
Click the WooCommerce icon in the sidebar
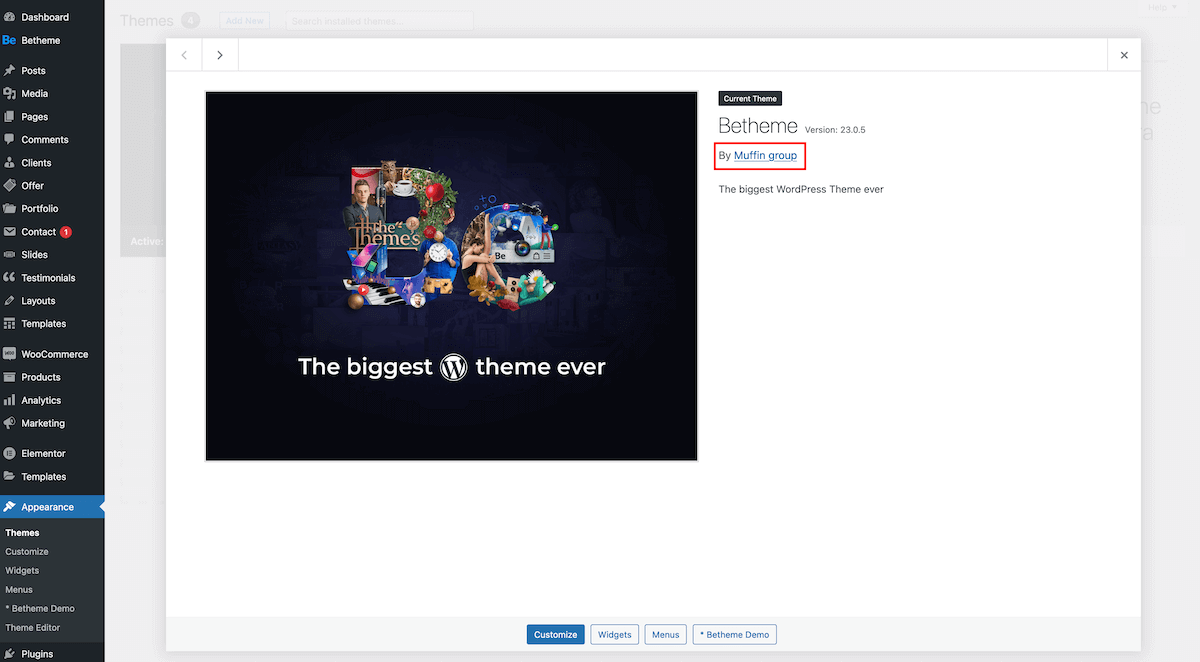click(x=9, y=354)
